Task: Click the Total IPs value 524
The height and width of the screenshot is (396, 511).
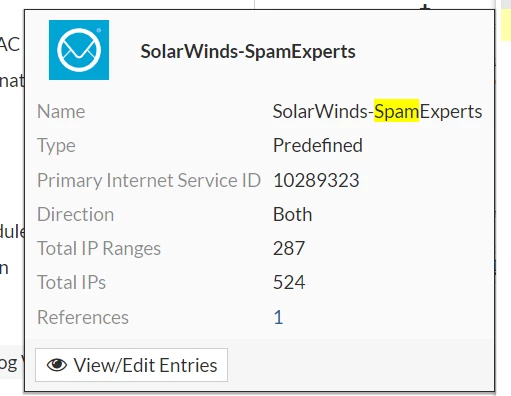Action: pos(289,283)
